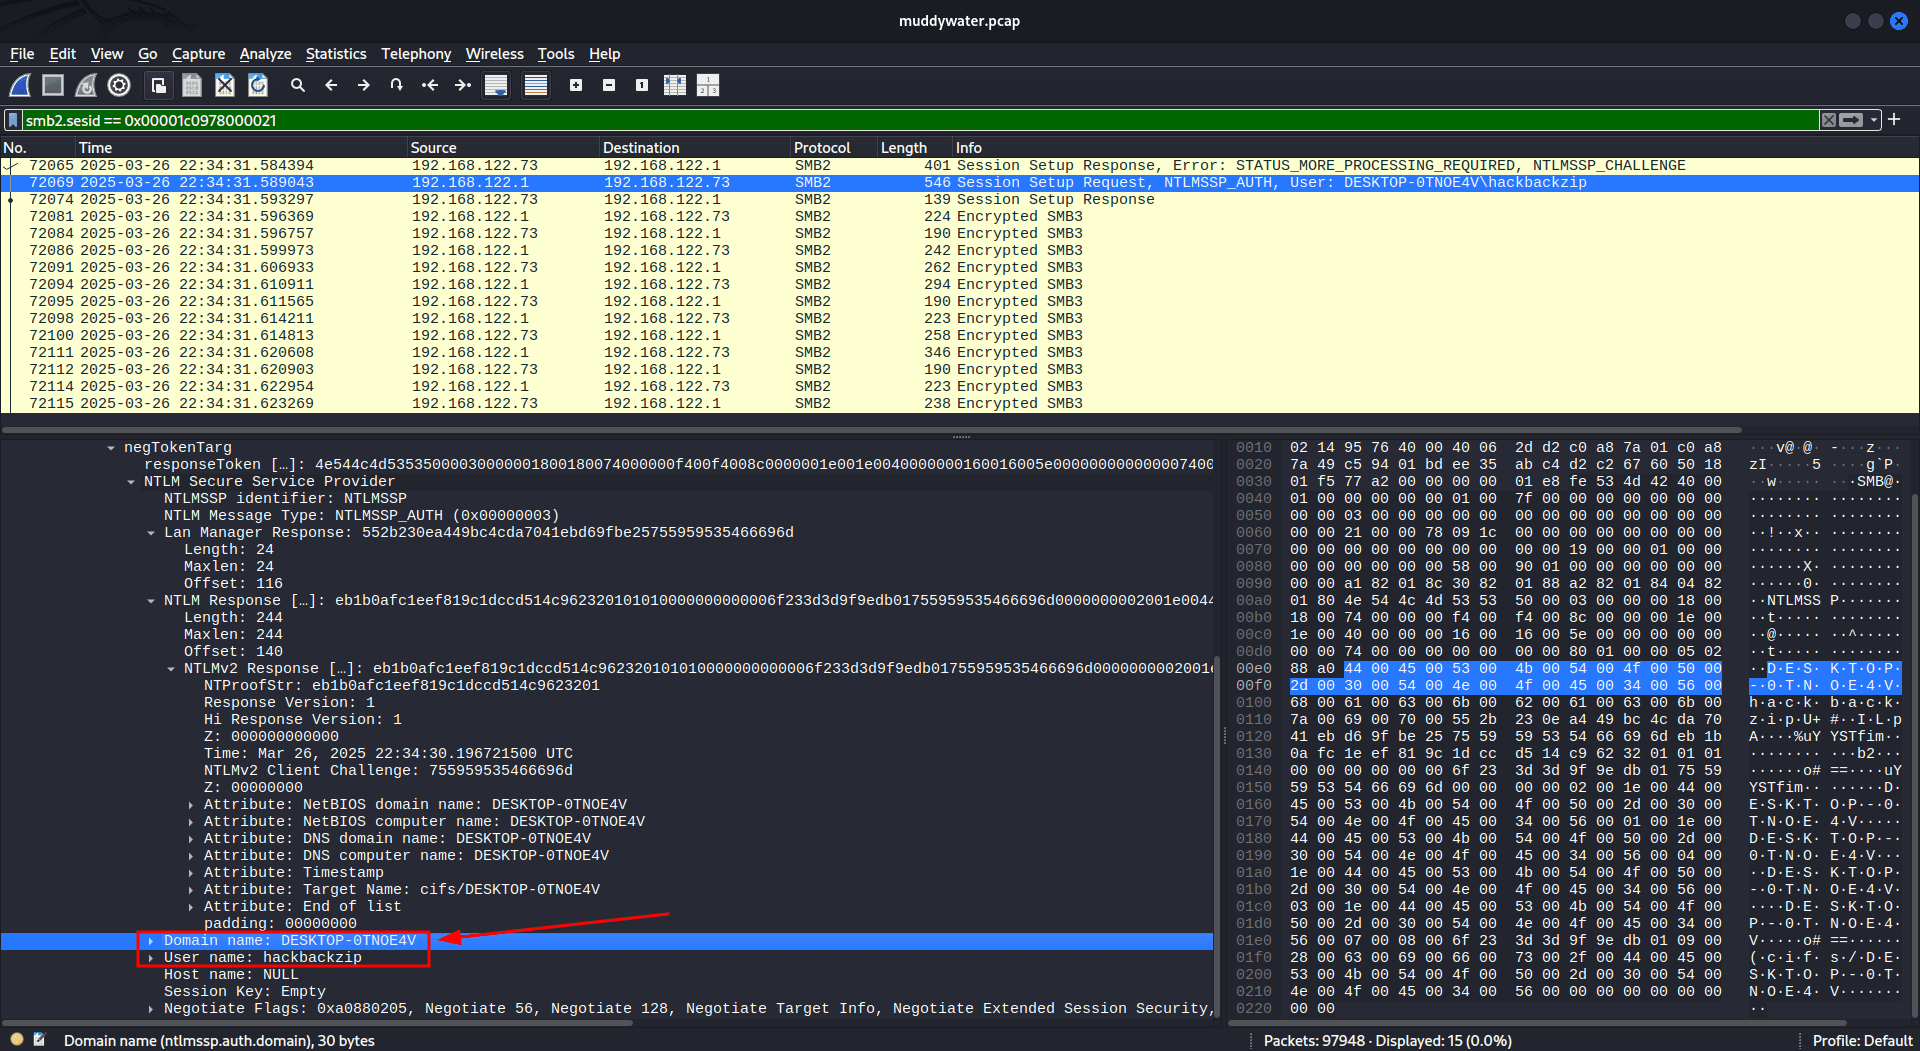The width and height of the screenshot is (1920, 1051).
Task: Open a capture file from toolbar
Action: 158,85
